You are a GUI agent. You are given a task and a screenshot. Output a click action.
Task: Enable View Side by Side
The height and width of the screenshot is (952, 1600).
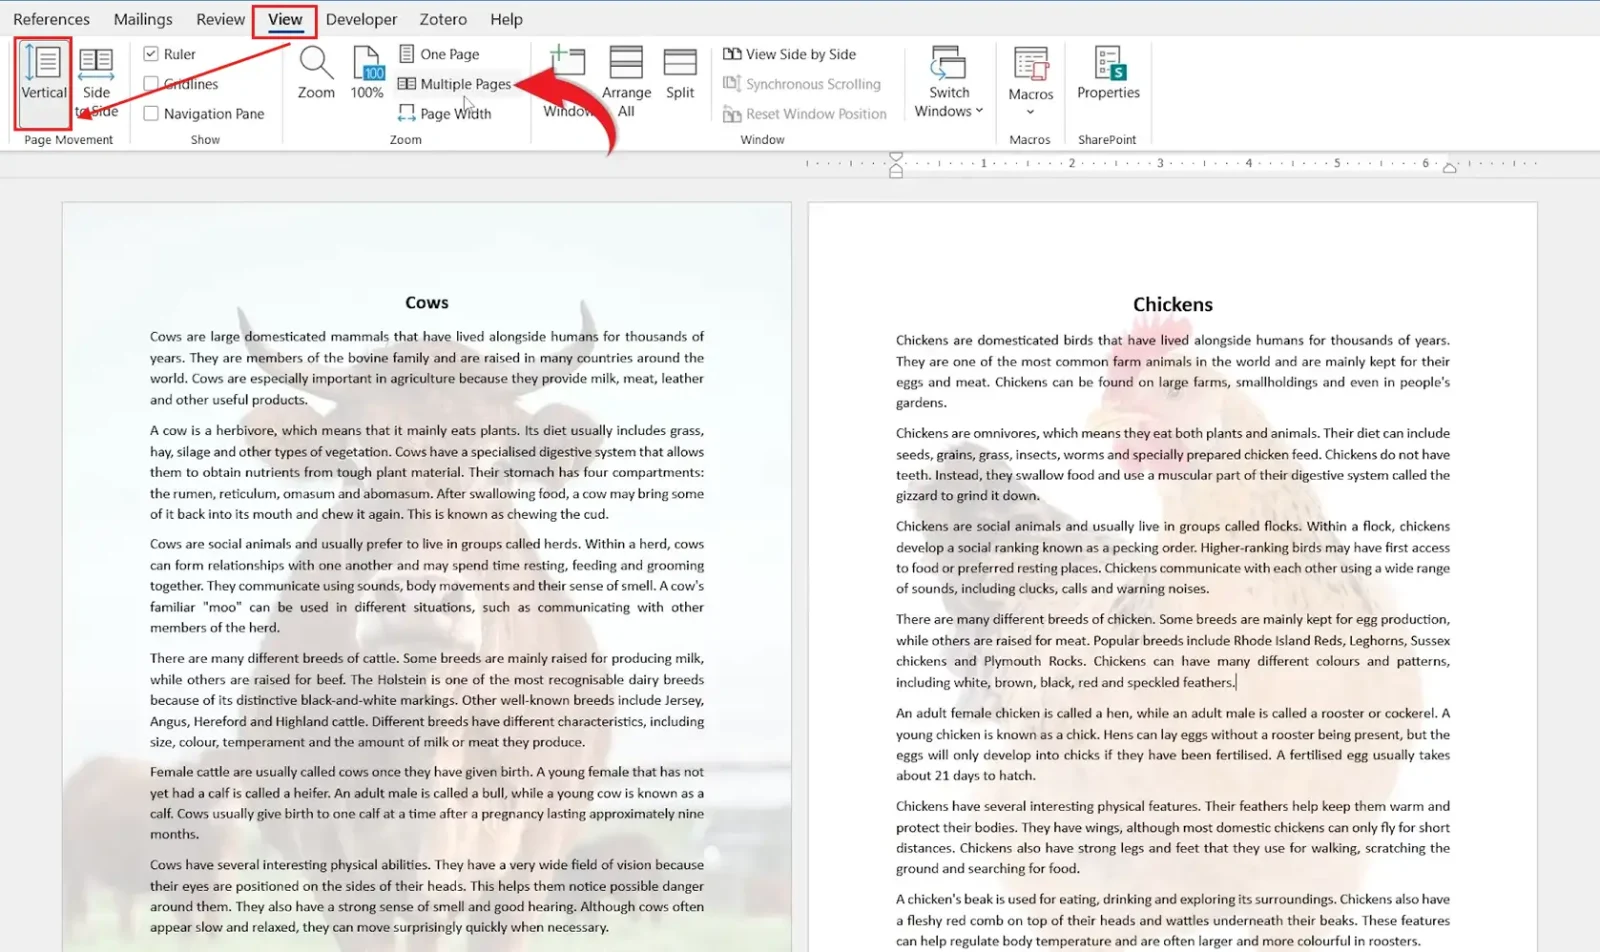790,54
